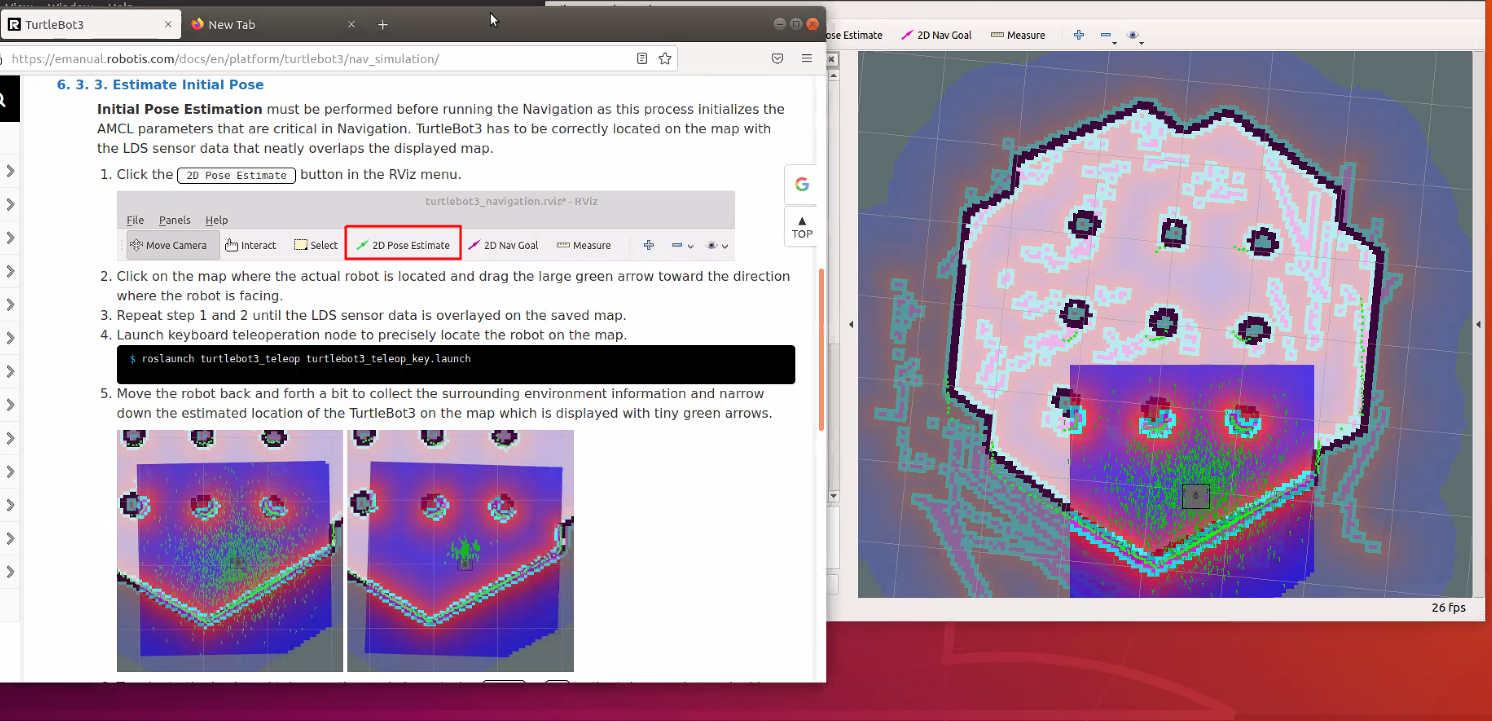Collapse the left panel arrow of RViz view
The height and width of the screenshot is (721, 1492).
click(851, 324)
